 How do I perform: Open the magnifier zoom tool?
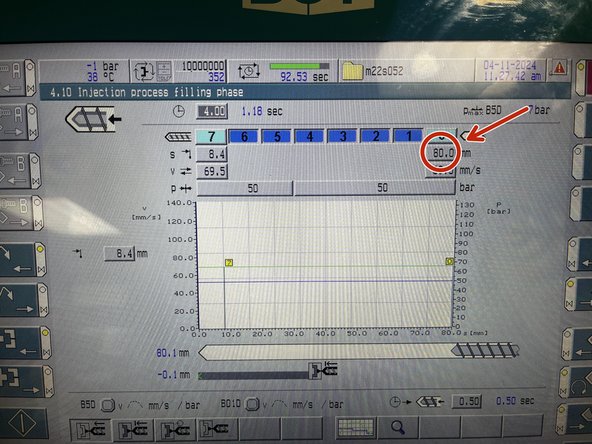(x=398, y=427)
